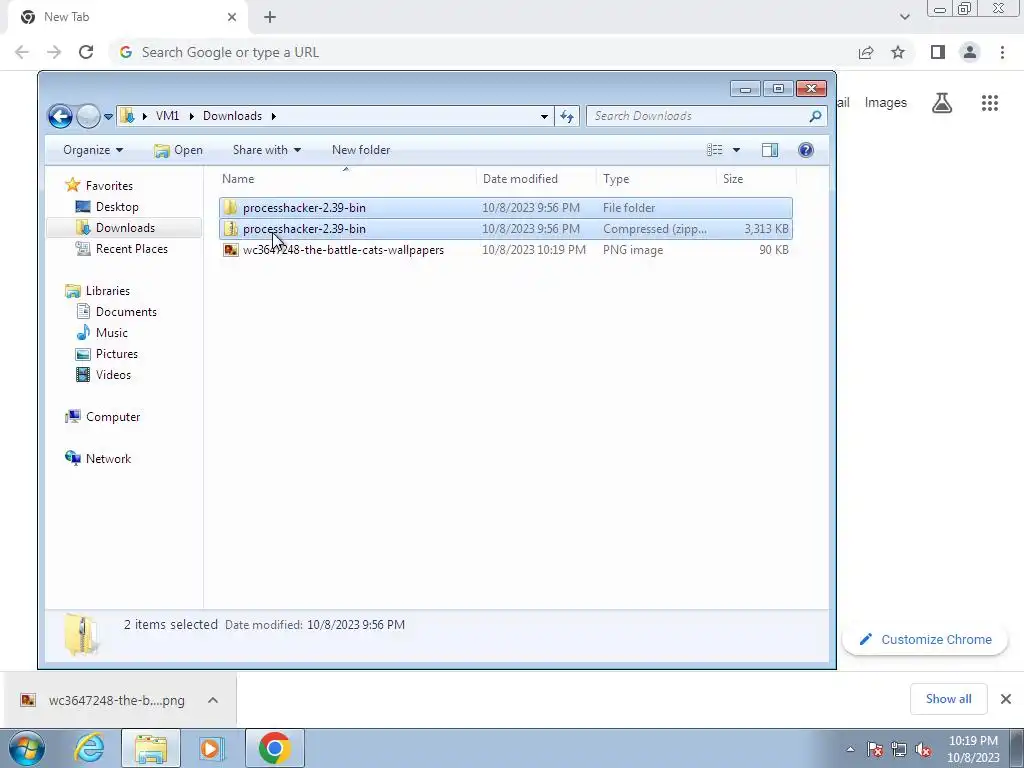Open a new Chrome tab
Image resolution: width=1024 pixels, height=768 pixels.
[x=270, y=17]
